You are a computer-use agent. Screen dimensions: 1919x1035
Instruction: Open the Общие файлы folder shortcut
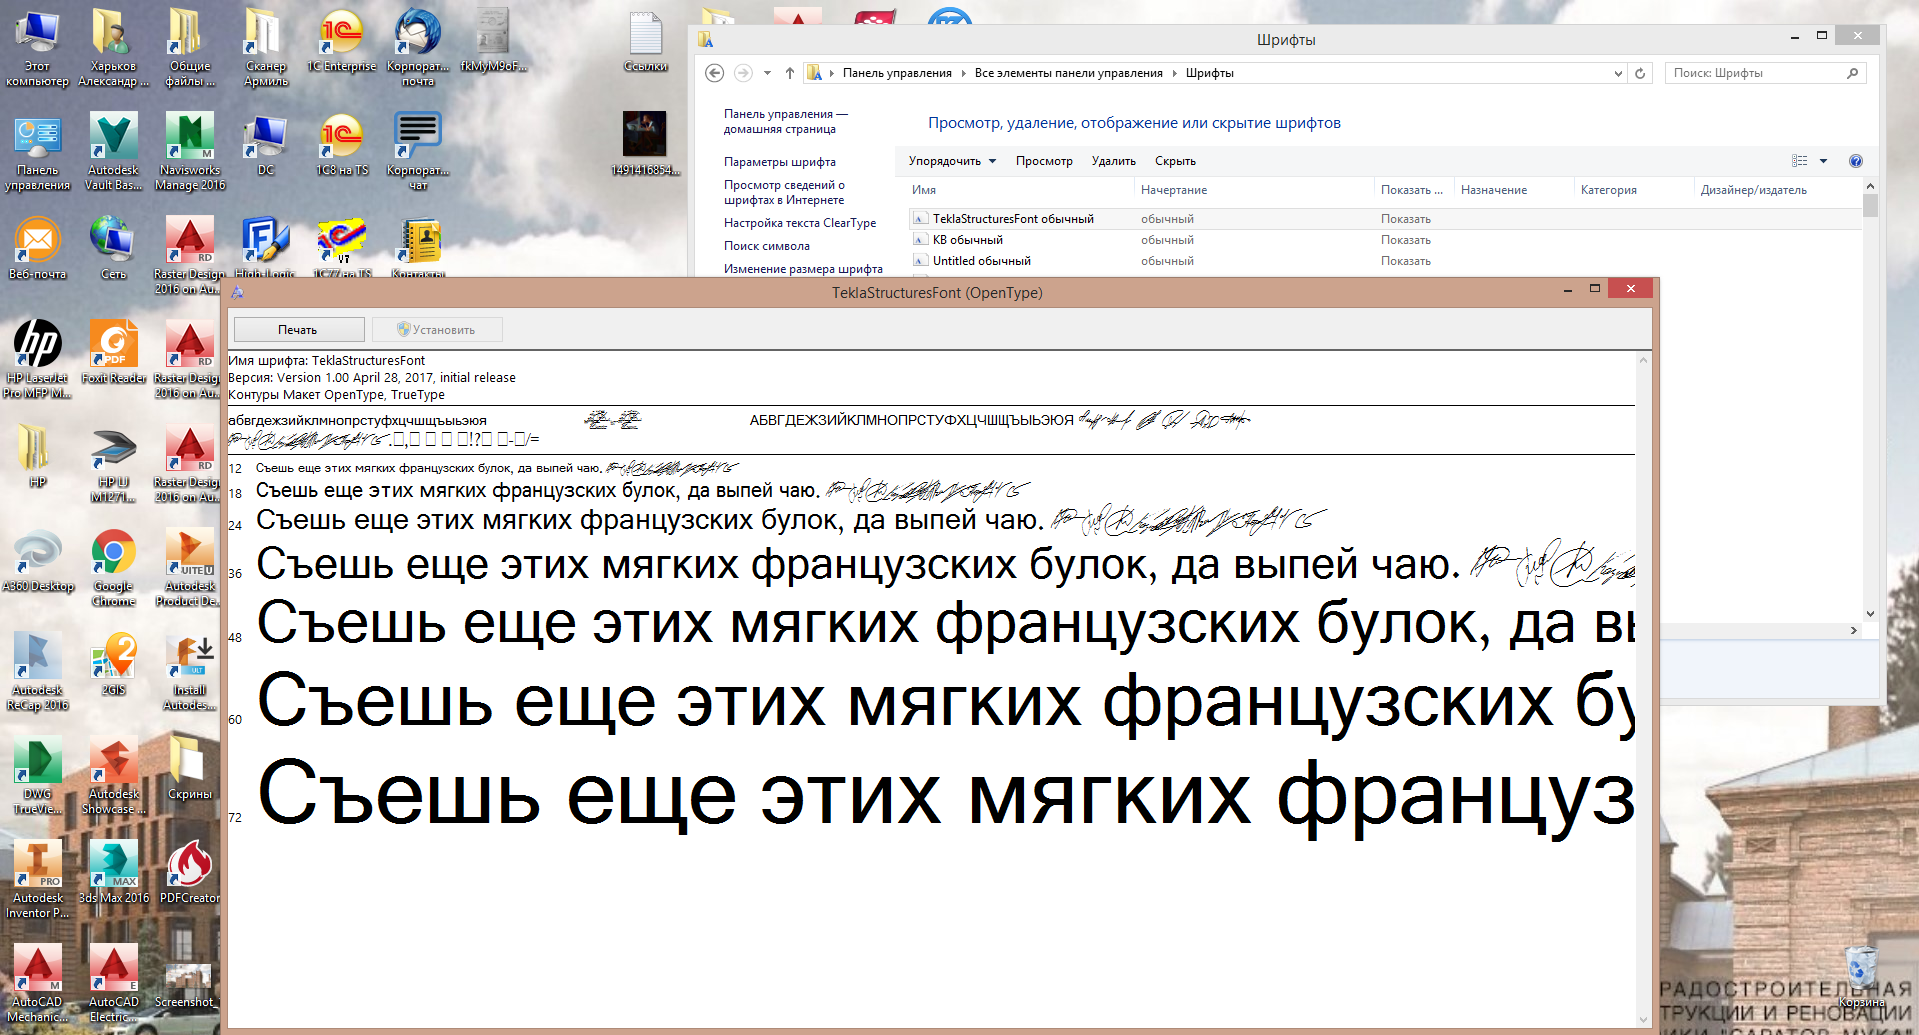coord(189,47)
